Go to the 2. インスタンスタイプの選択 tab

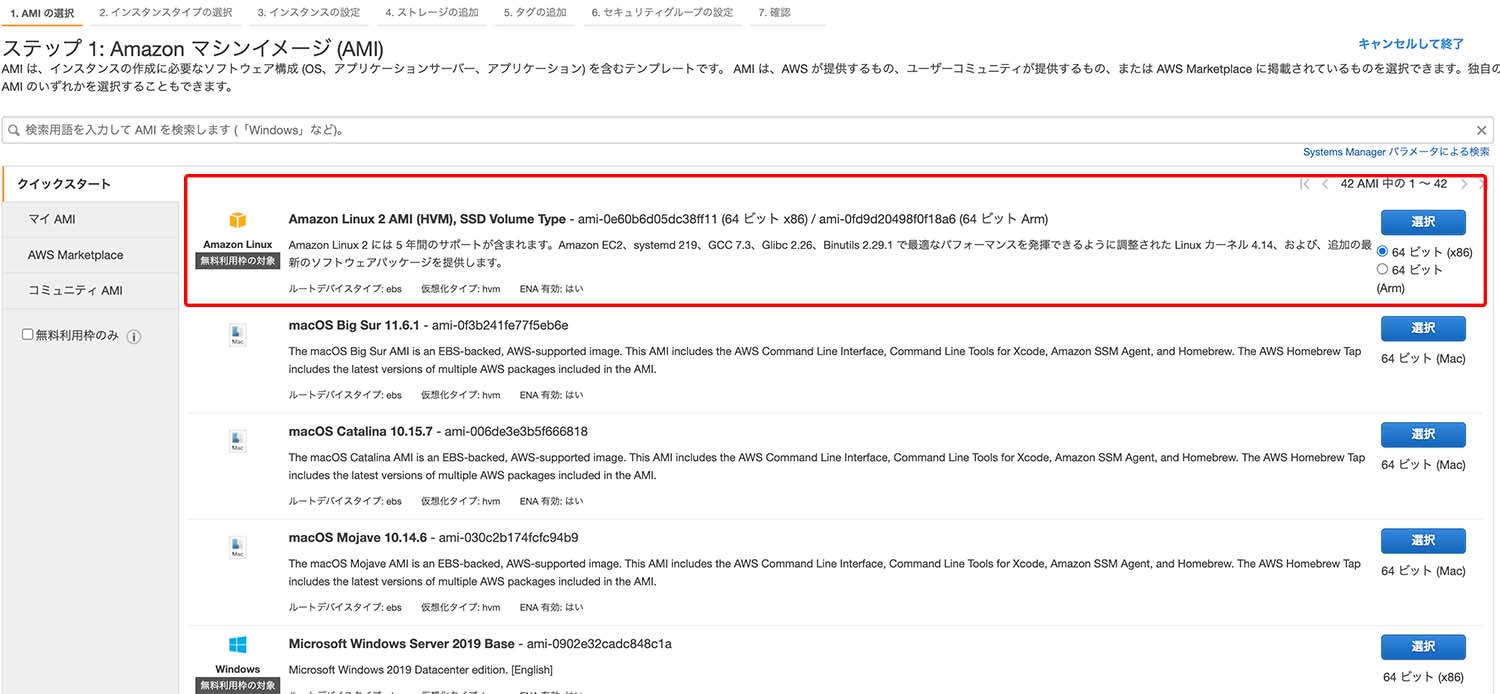(x=166, y=13)
